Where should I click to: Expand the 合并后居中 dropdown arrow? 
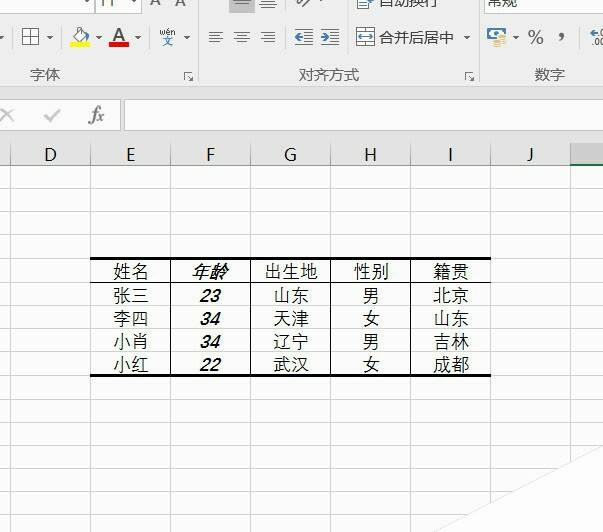[x=467, y=37]
